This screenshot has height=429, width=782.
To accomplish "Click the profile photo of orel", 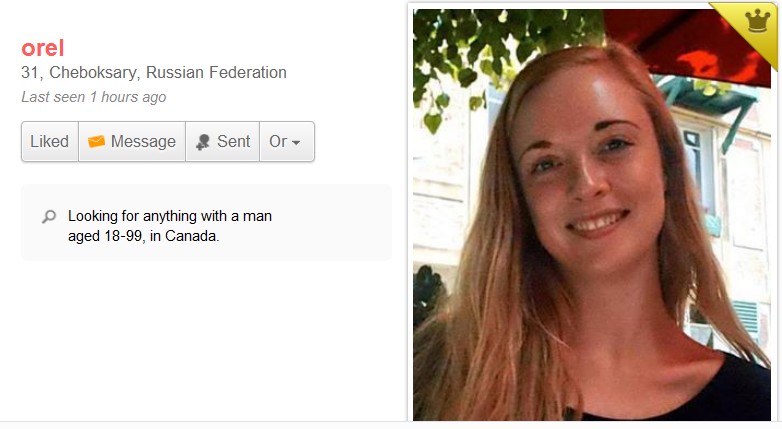I will click(x=591, y=214).
